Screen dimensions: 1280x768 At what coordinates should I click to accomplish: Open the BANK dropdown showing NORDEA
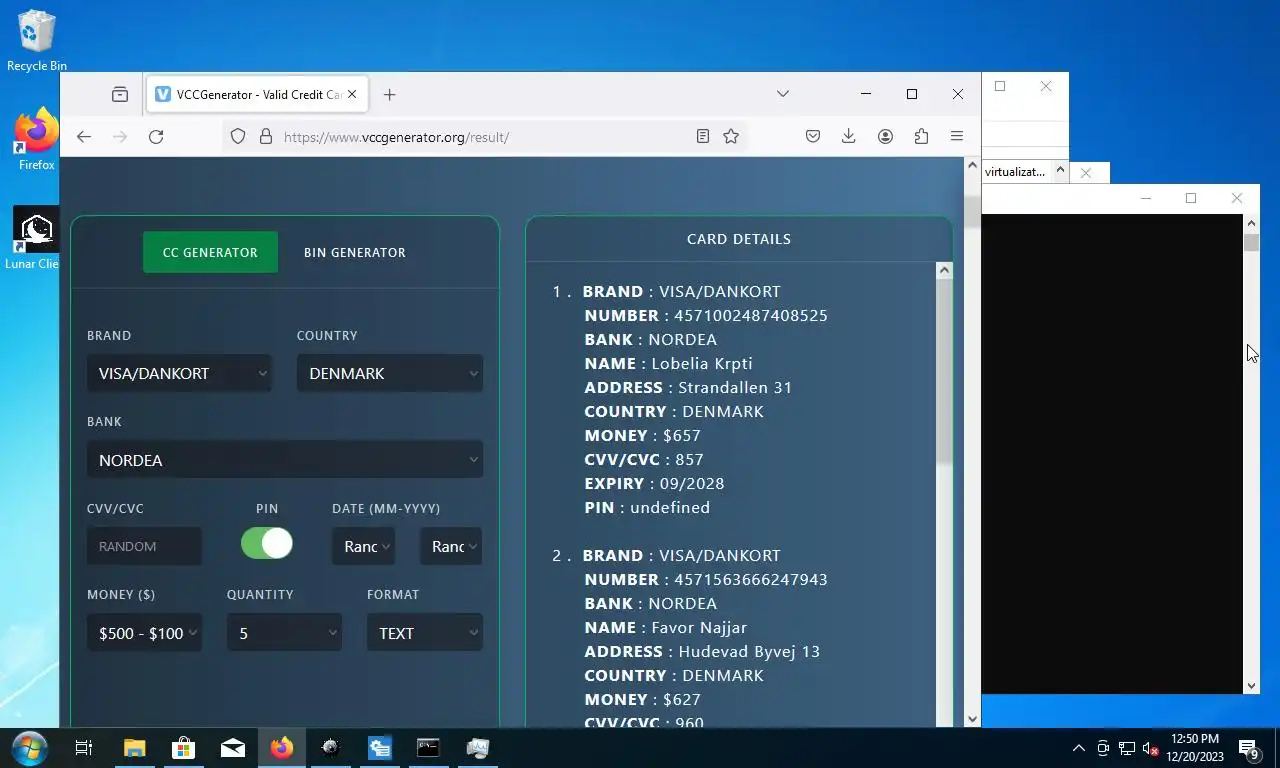[285, 460]
